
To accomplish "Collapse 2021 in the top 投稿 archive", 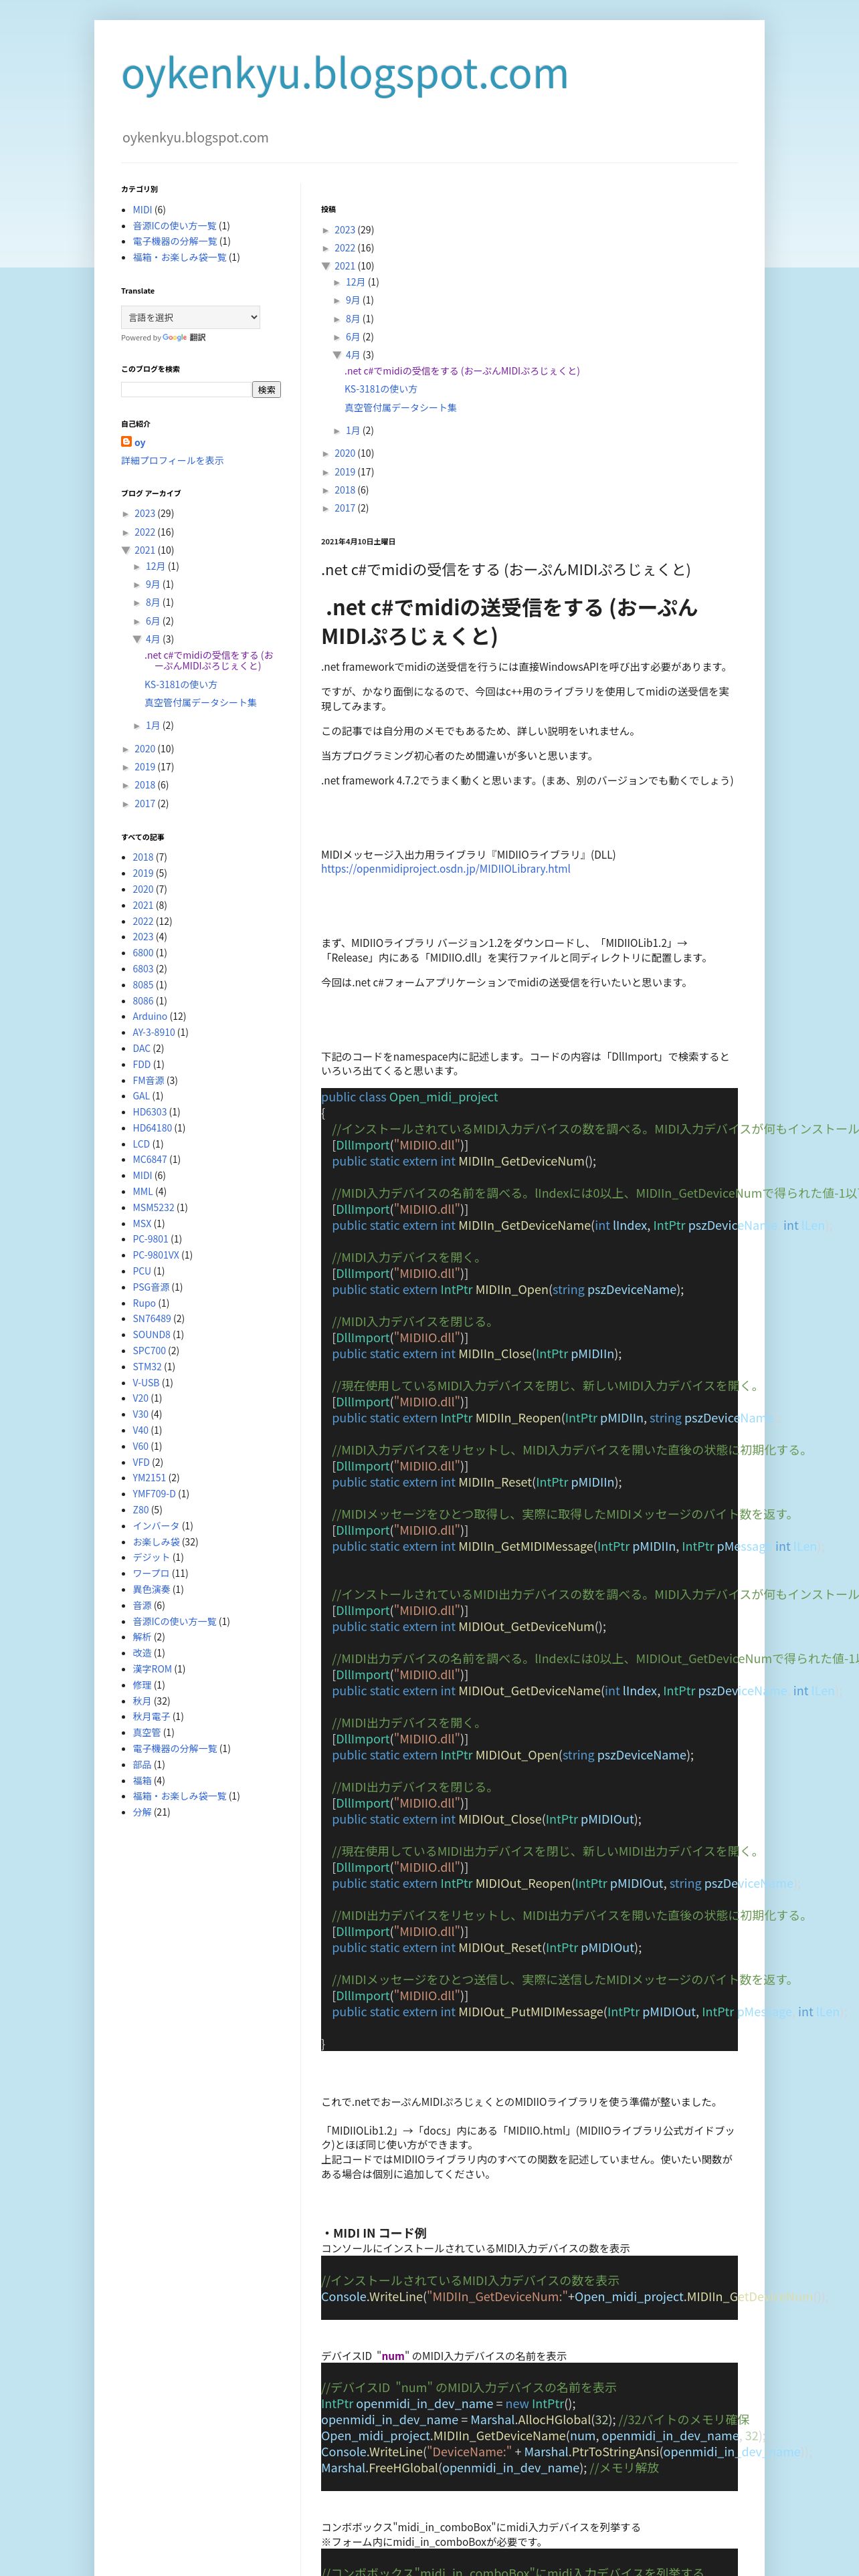I will 326,266.
